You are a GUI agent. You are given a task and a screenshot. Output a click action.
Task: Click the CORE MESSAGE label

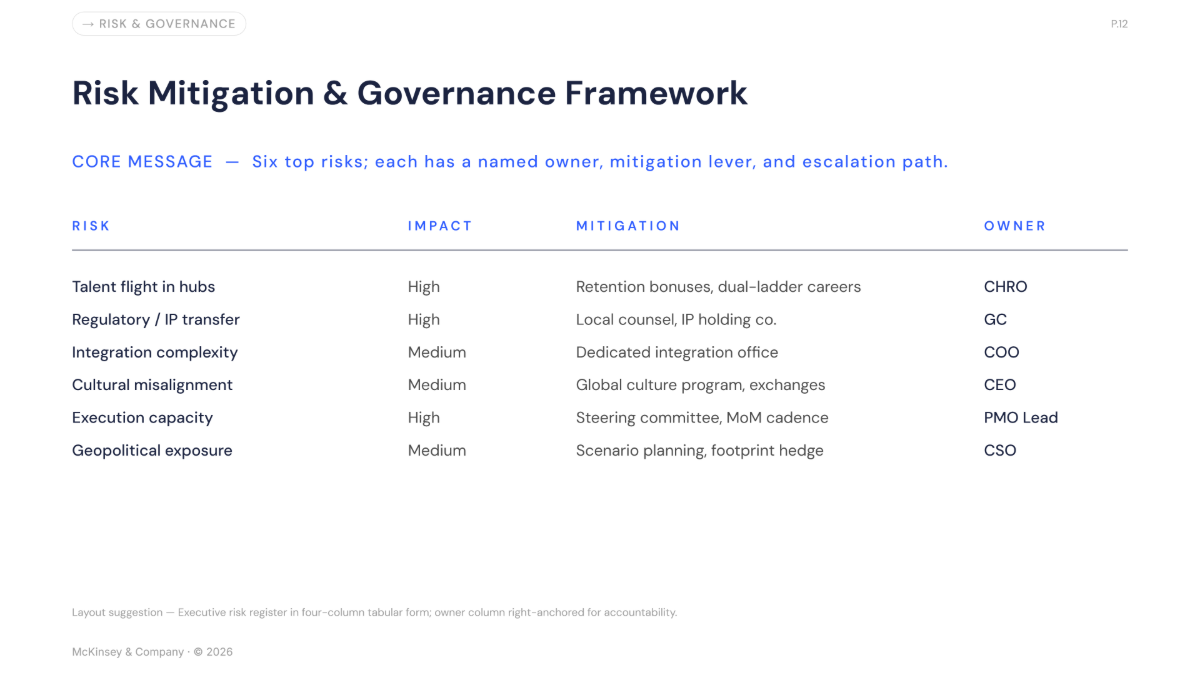point(142,162)
